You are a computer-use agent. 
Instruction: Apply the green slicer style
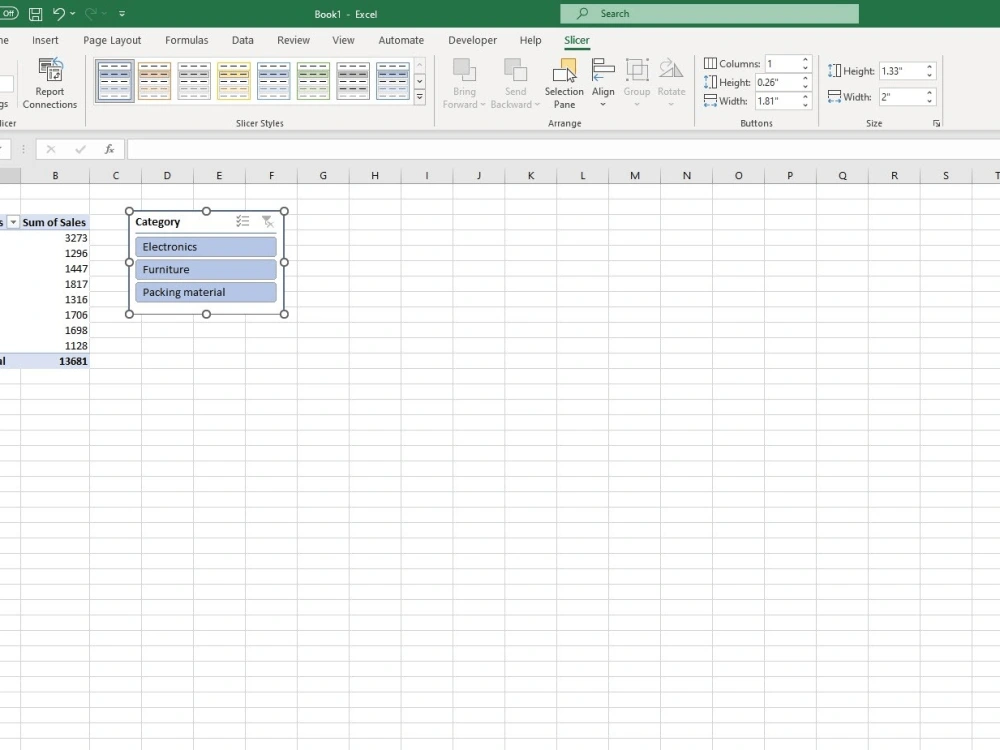click(x=313, y=81)
